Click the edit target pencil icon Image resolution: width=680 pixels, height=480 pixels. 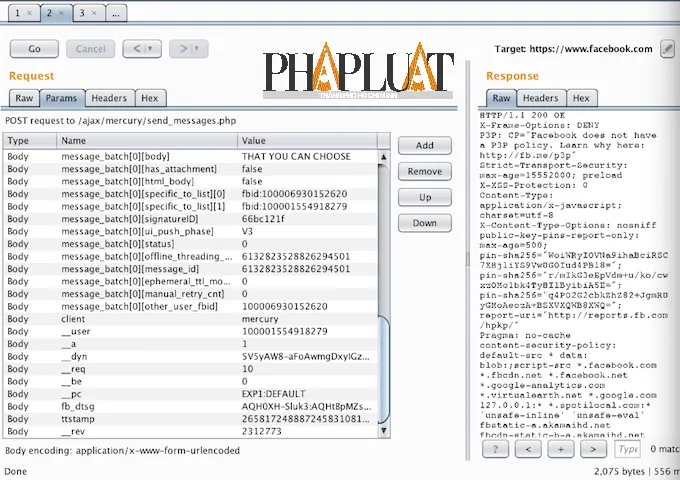[668, 47]
